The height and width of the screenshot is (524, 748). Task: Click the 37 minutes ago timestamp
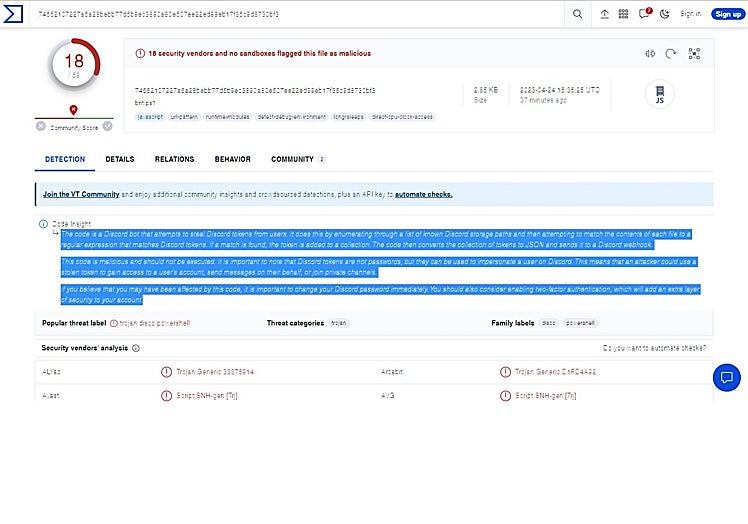(543, 100)
